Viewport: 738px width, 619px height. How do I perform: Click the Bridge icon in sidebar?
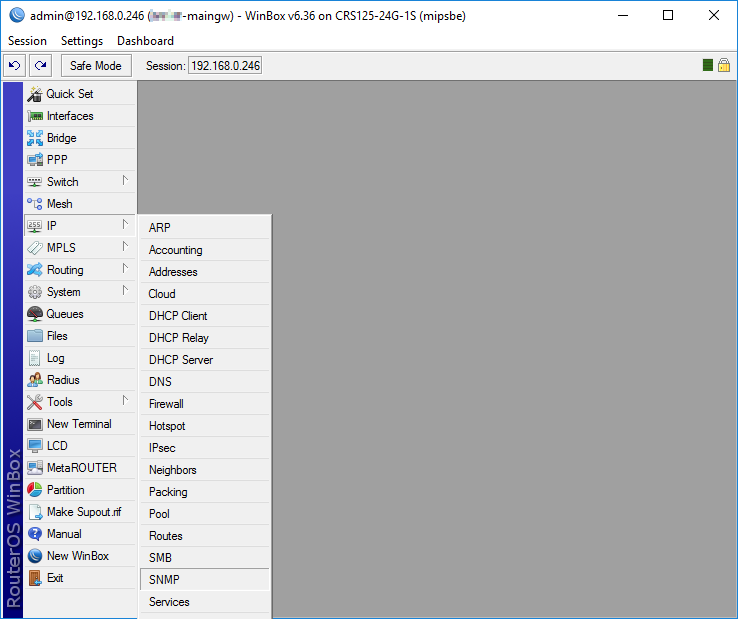[x=35, y=138]
